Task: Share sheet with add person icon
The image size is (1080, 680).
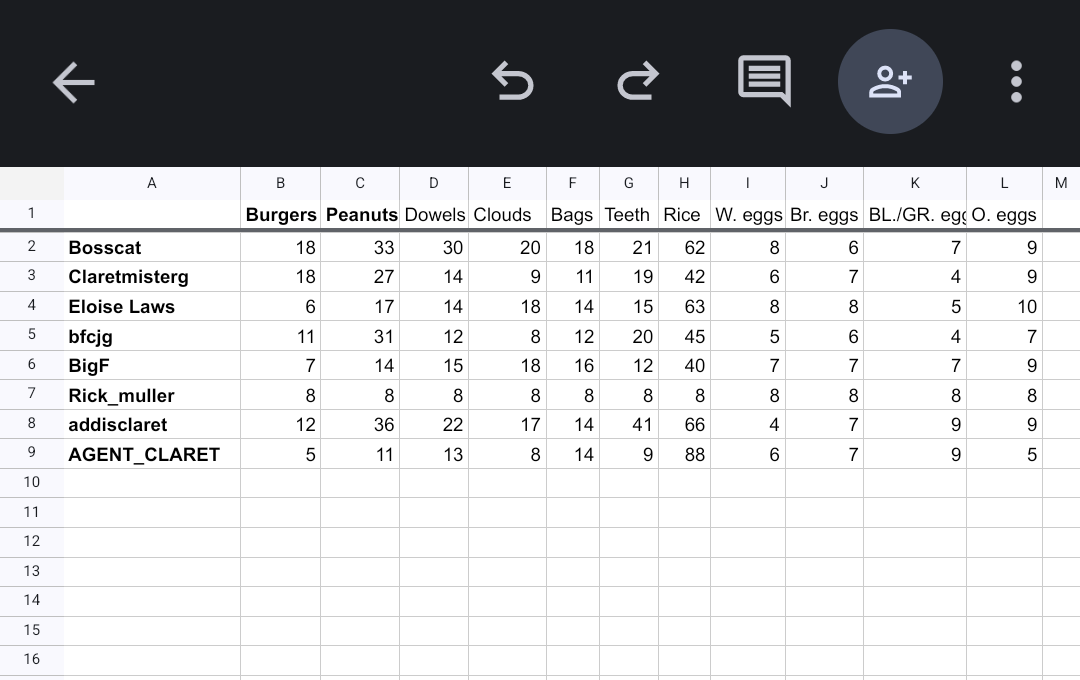Action: (x=890, y=82)
